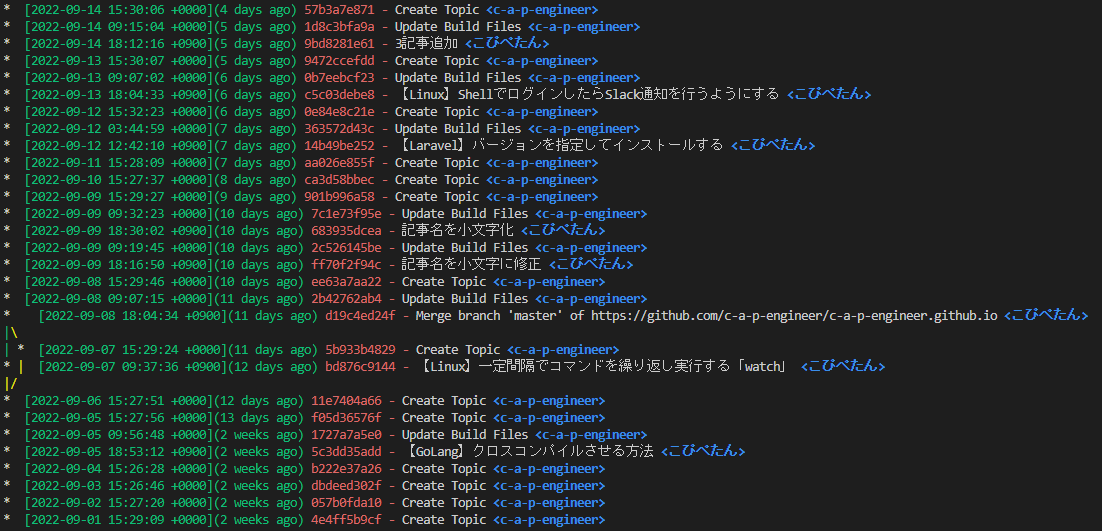Screen dimensions: 1102x531
Task: Click timestamp 2022-09-14 15:30:06 +0000
Action: click(118, 10)
